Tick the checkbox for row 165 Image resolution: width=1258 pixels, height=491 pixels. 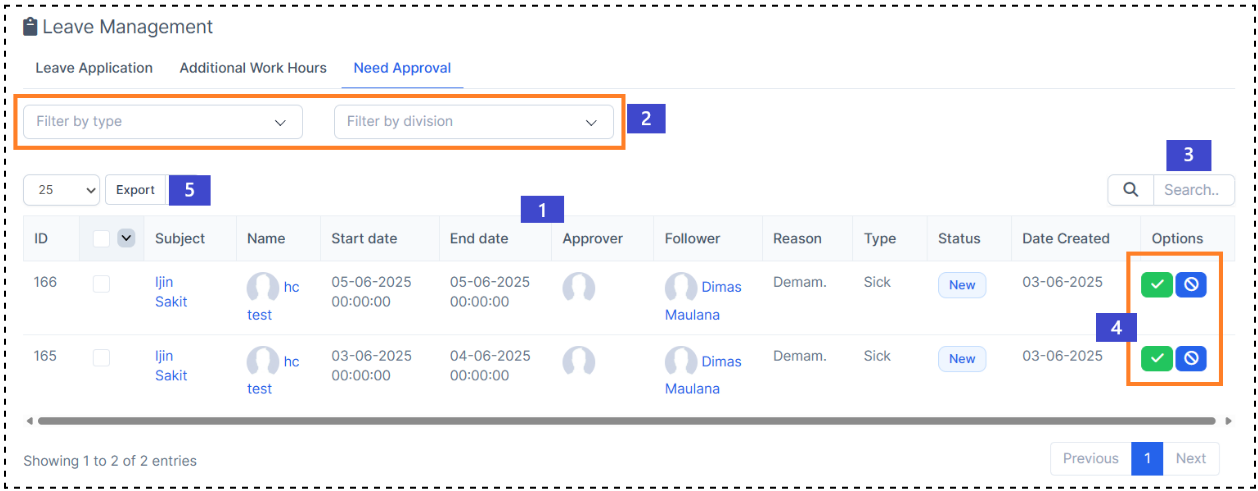pyautogui.click(x=101, y=357)
